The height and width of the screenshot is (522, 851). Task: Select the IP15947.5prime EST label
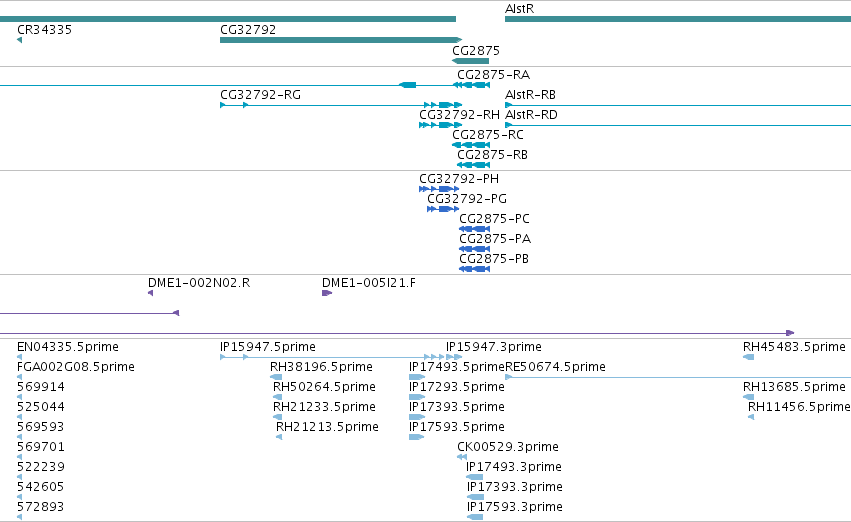268,347
